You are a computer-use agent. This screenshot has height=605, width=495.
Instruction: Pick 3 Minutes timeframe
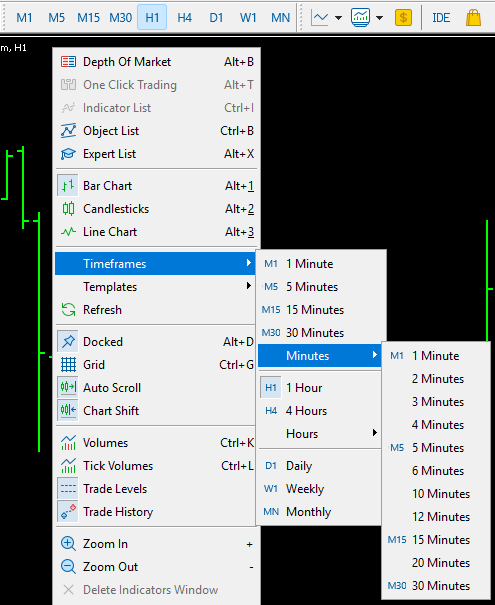[x=436, y=402]
